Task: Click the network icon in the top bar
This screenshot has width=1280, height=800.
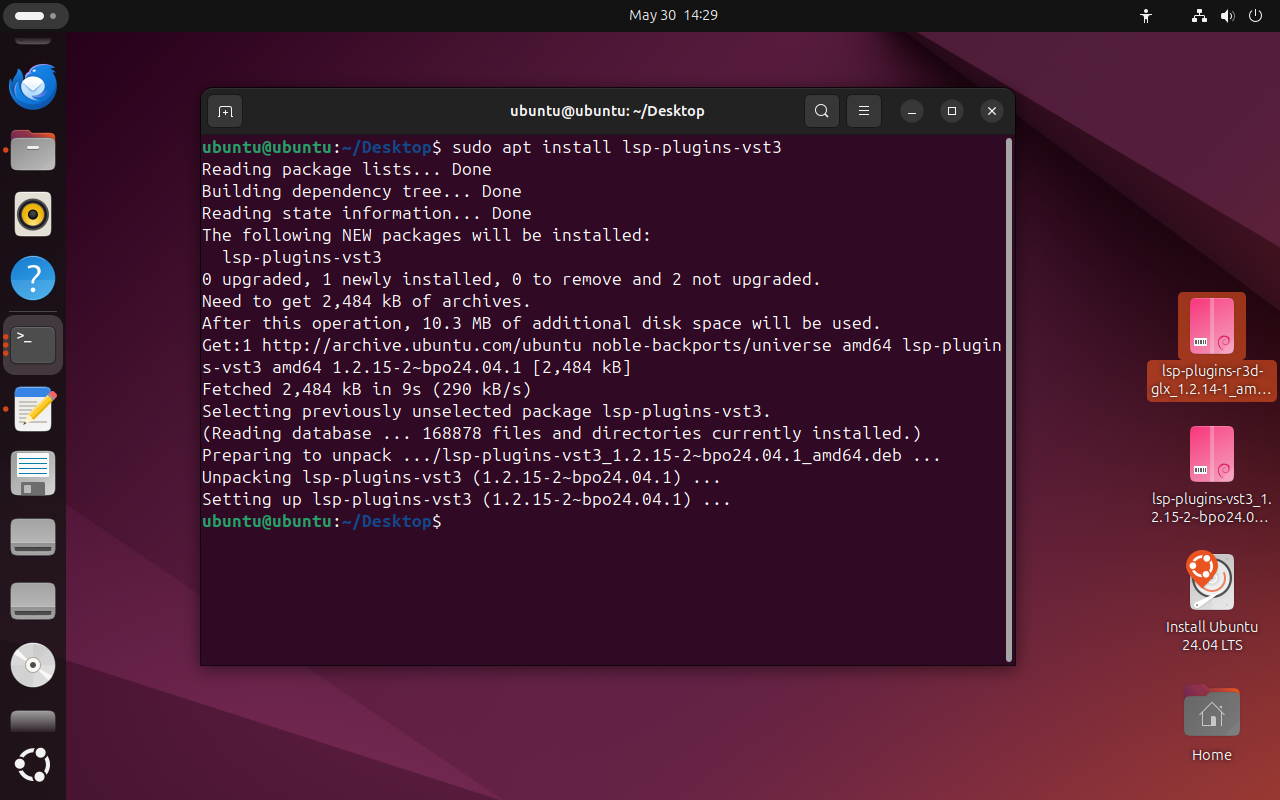Action: click(1200, 16)
